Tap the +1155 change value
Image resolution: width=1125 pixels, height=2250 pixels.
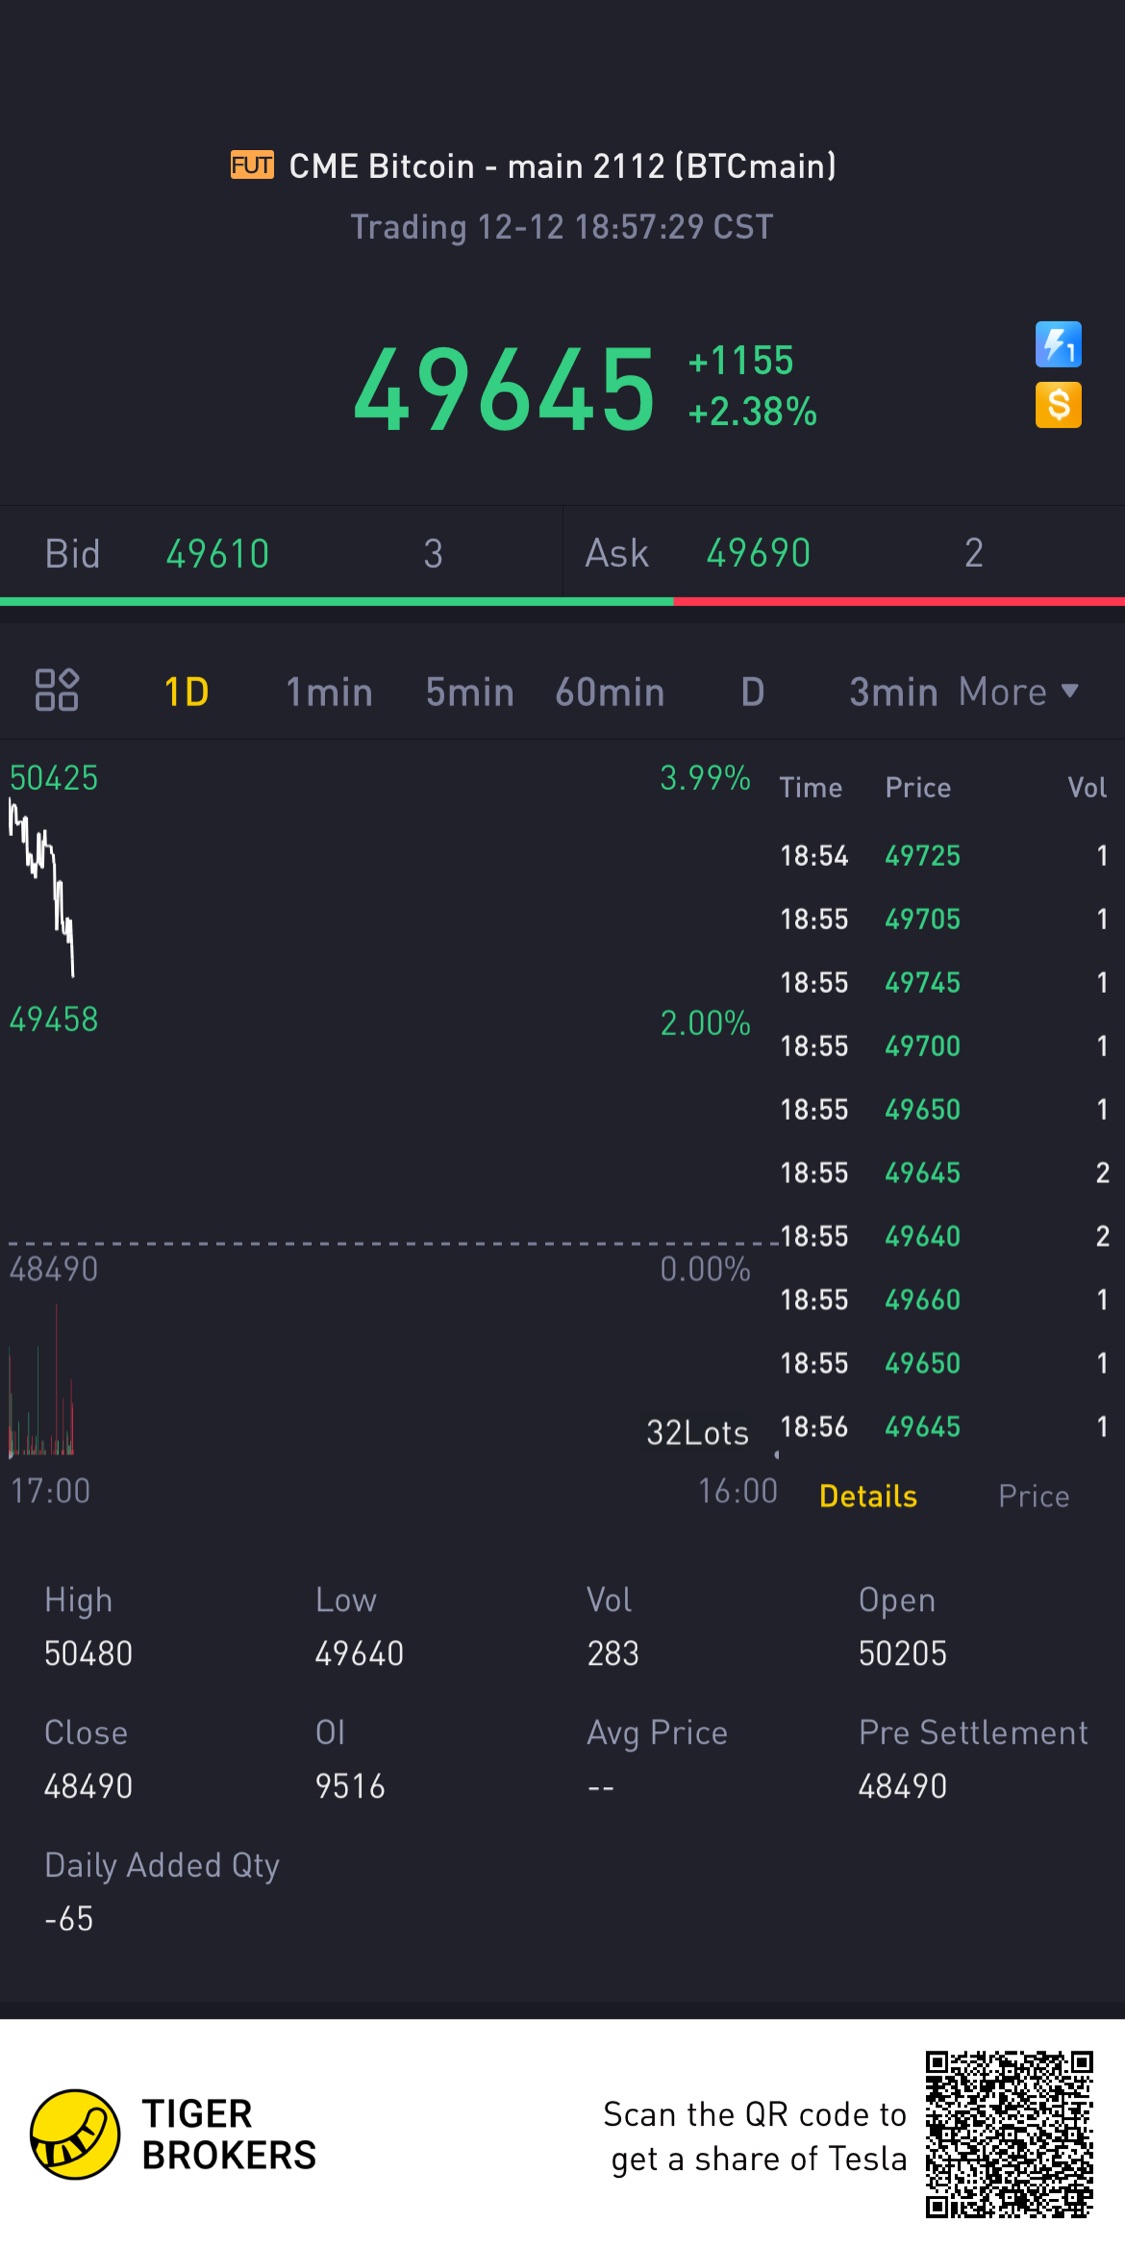741,360
